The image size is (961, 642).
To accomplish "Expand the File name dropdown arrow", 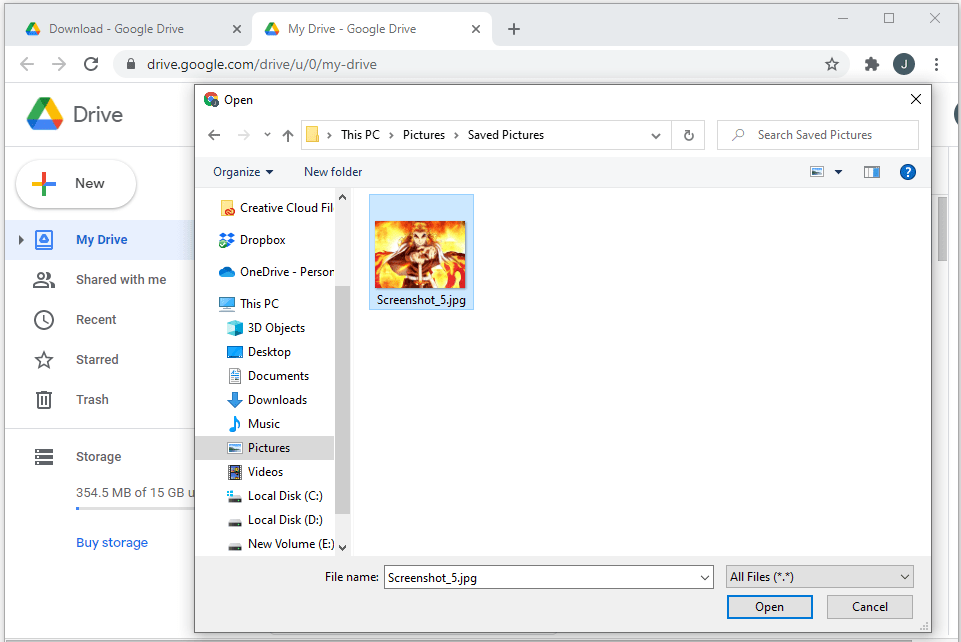I will coord(705,577).
